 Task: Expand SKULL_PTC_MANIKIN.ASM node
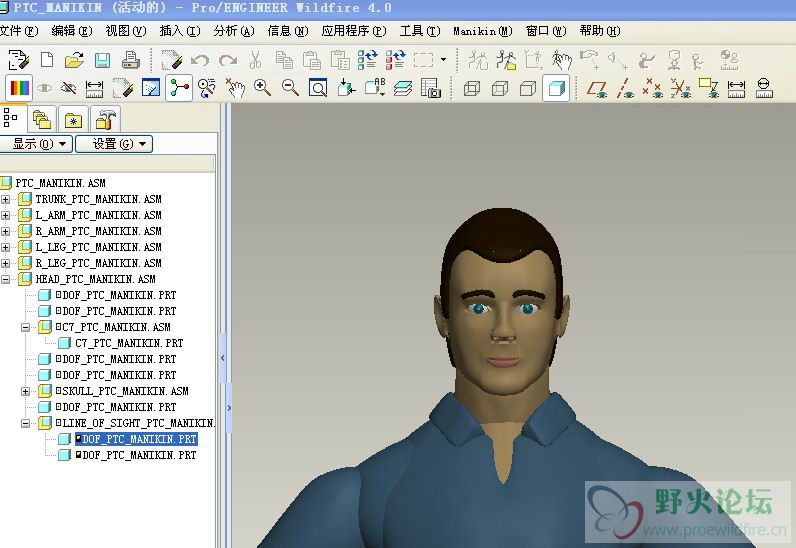click(x=25, y=392)
